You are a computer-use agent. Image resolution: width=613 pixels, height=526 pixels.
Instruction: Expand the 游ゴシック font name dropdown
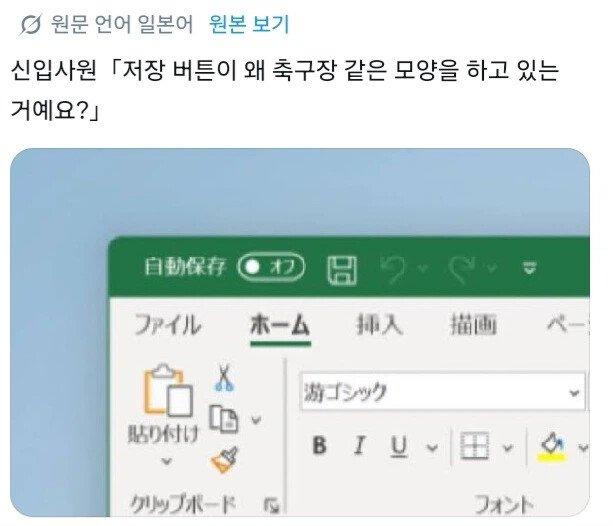pos(574,393)
